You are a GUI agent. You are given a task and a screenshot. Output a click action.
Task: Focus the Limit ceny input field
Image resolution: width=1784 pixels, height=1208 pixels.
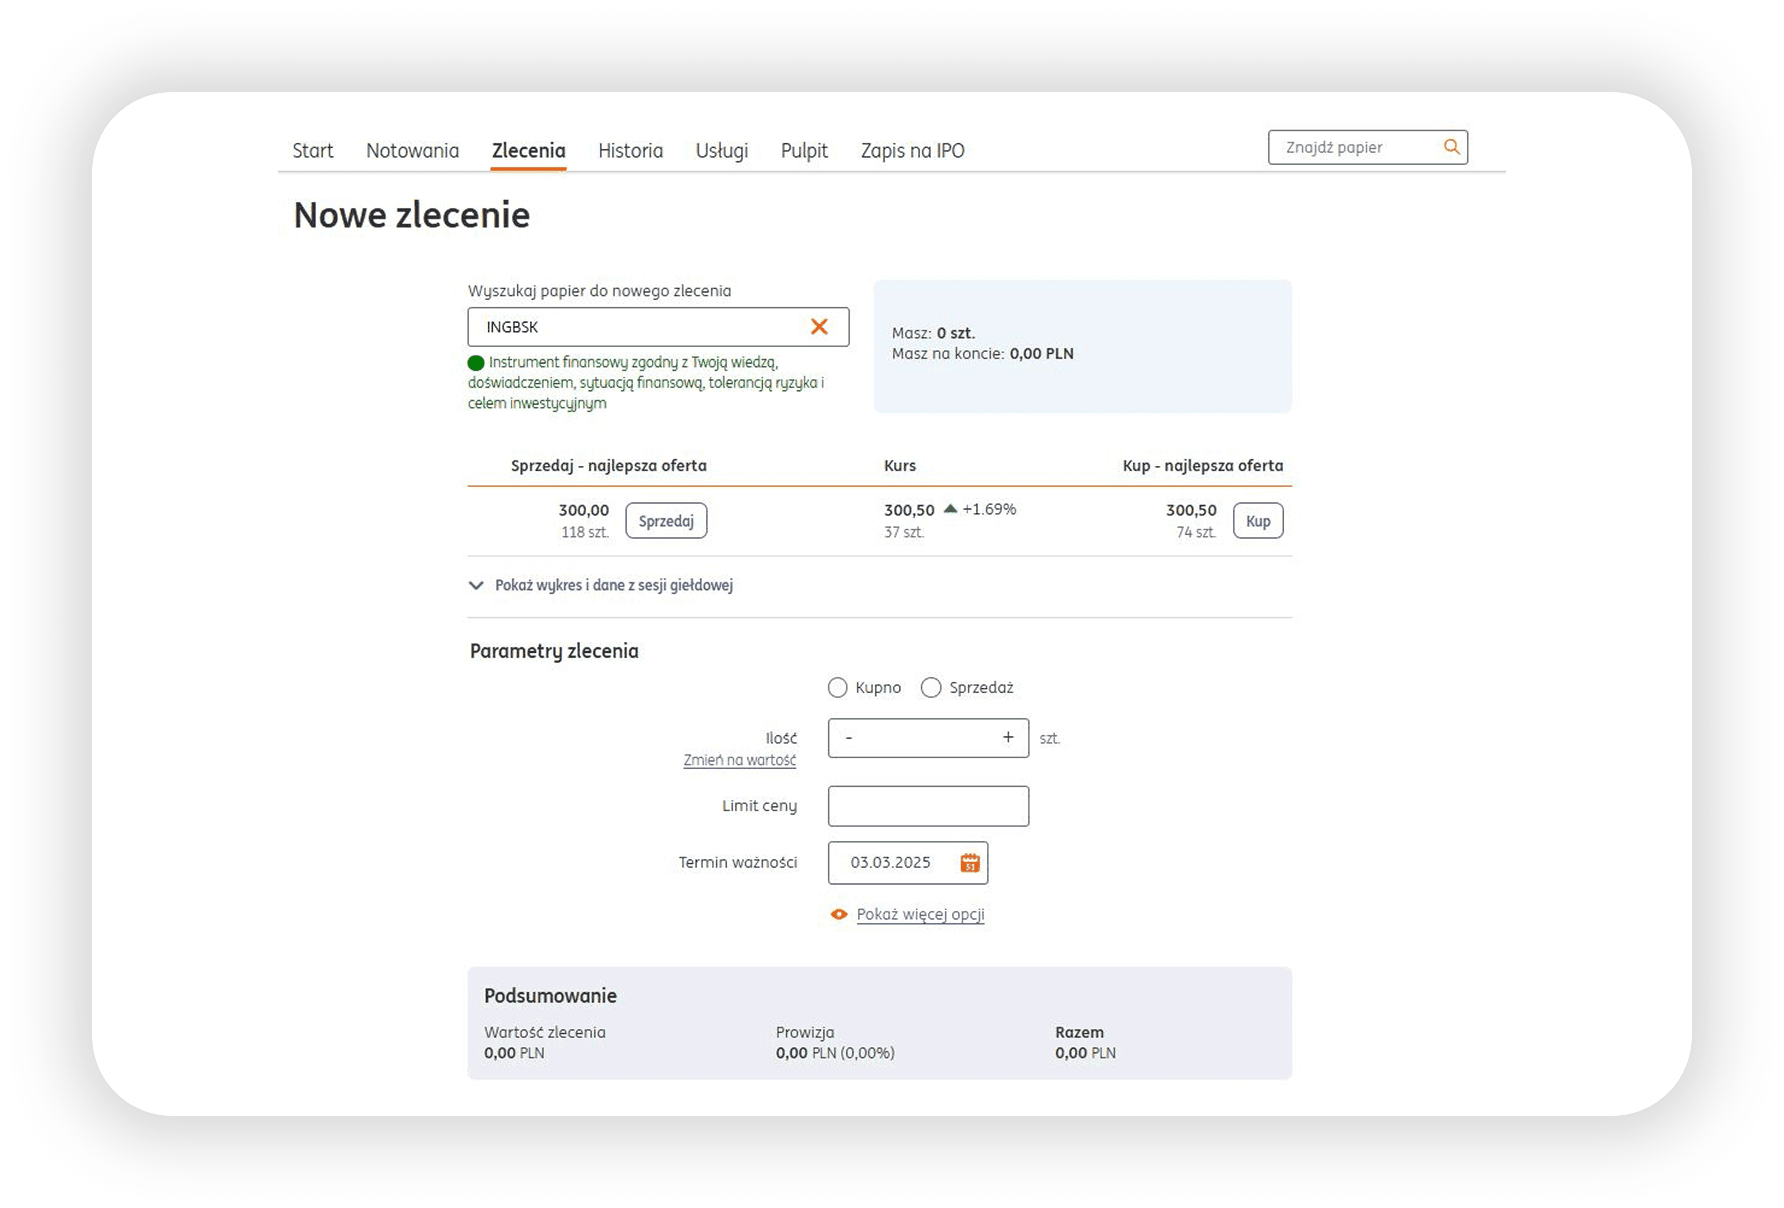[x=928, y=806]
